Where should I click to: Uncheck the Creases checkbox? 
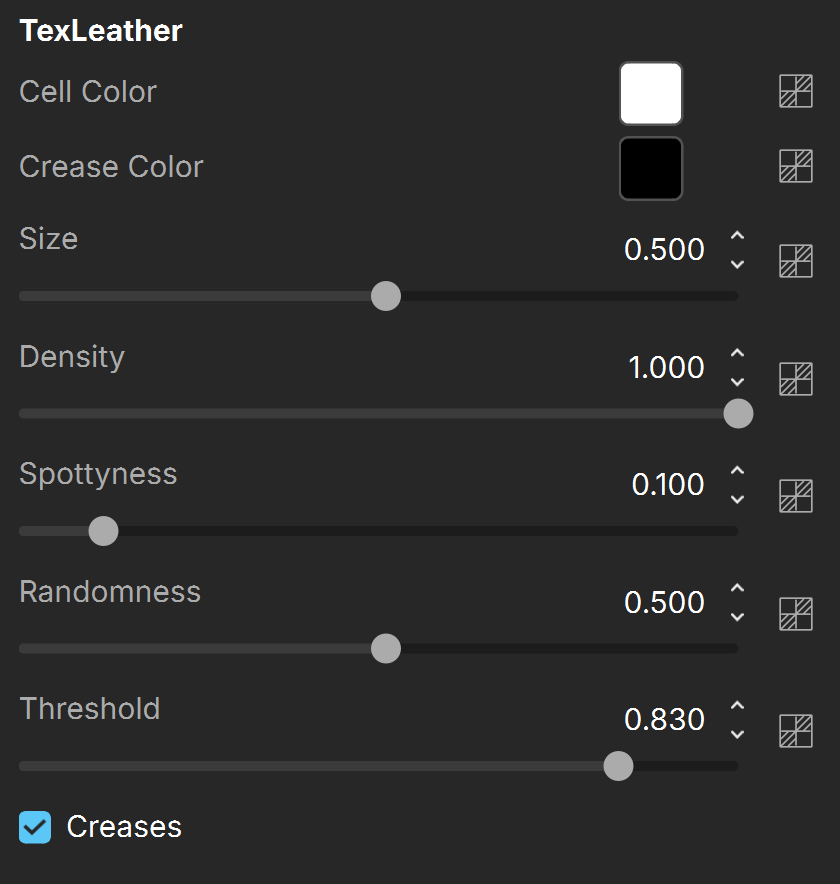35,827
